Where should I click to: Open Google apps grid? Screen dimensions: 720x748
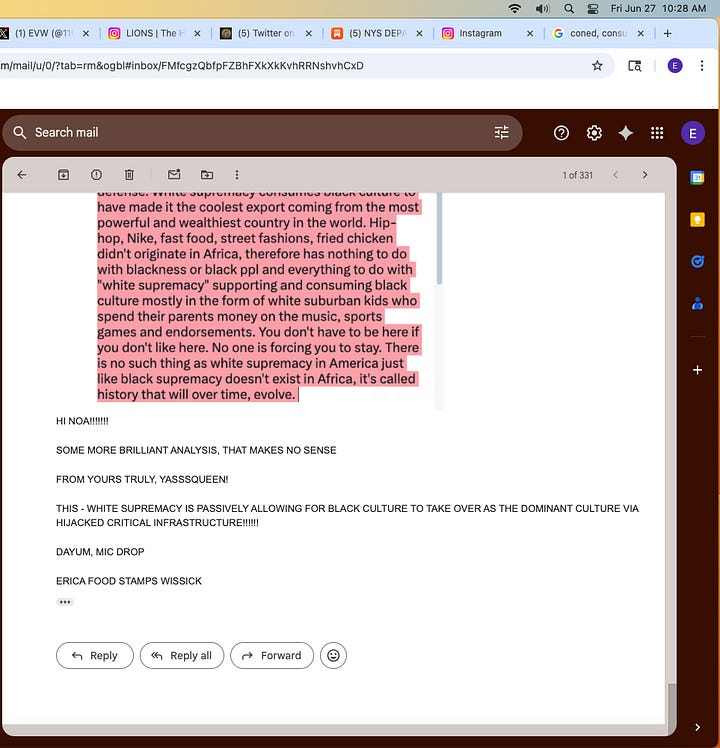657,133
